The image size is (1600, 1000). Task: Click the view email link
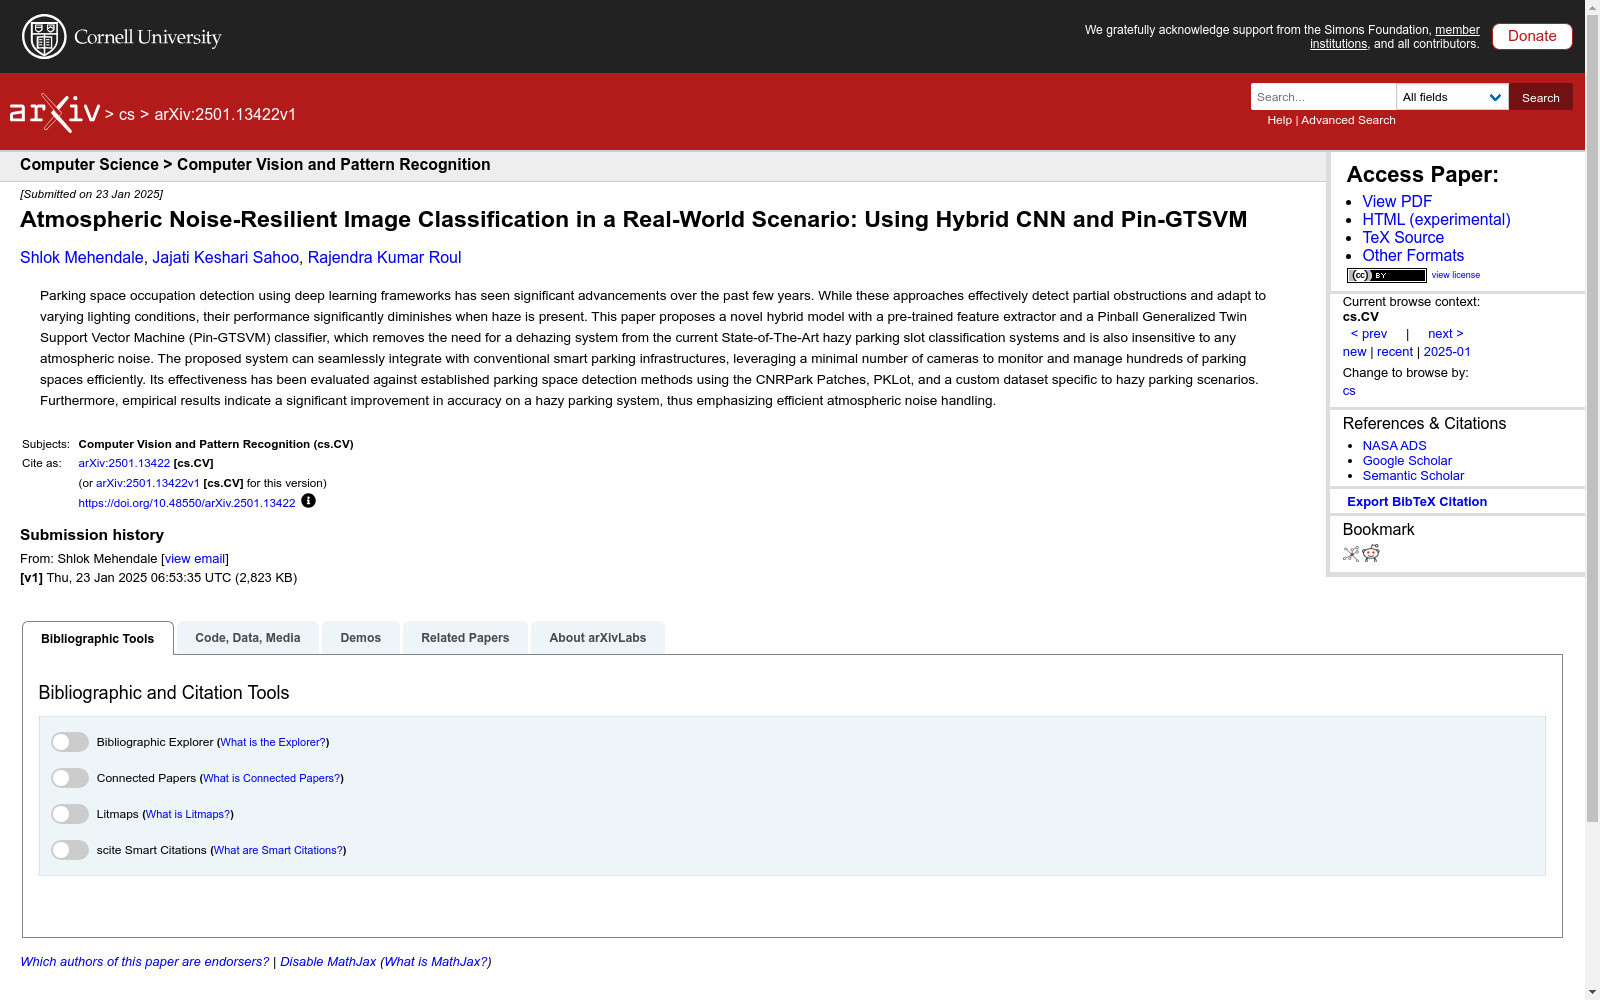pyautogui.click(x=195, y=559)
